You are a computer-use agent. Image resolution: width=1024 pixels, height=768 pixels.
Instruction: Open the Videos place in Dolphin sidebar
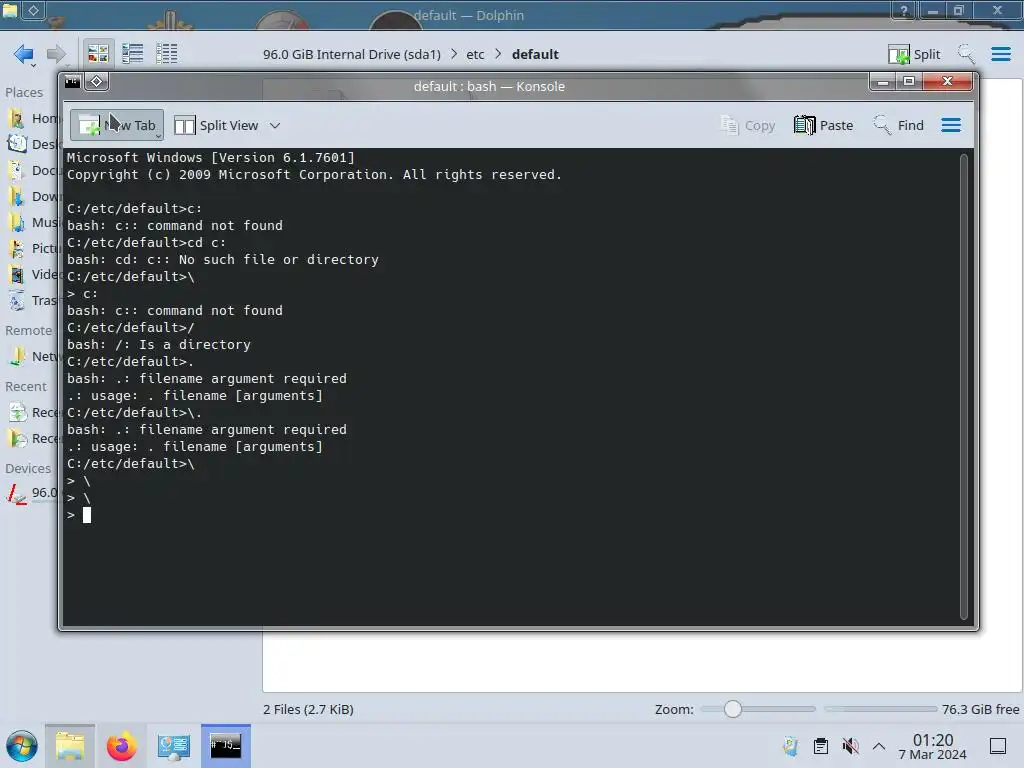33,274
